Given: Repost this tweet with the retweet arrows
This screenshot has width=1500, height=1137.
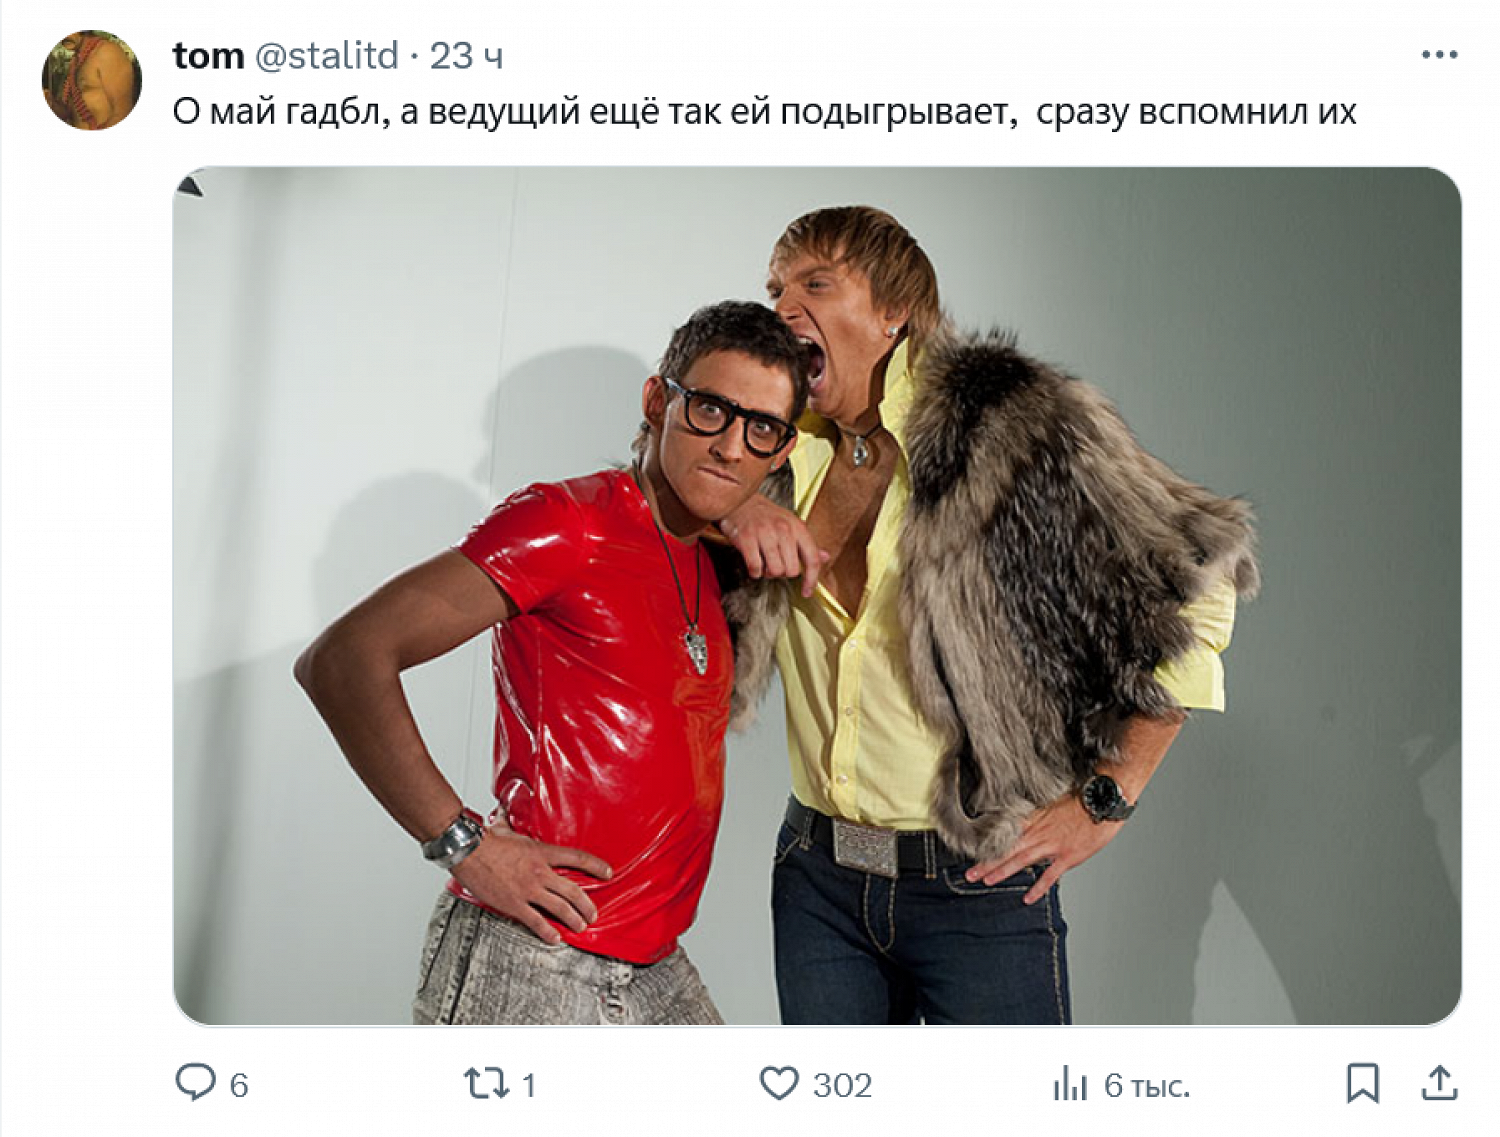Looking at the screenshot, I should 486,1083.
